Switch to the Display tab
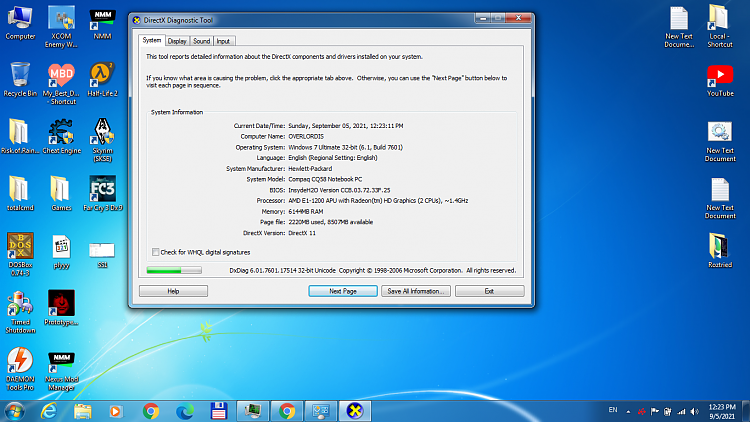 (177, 41)
